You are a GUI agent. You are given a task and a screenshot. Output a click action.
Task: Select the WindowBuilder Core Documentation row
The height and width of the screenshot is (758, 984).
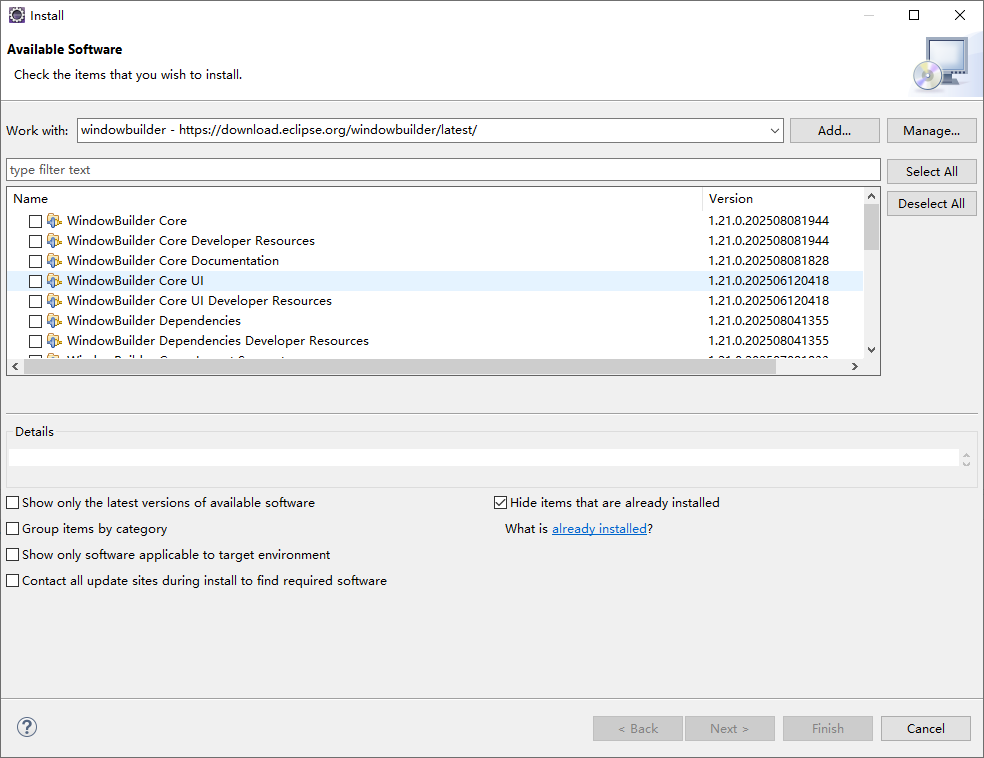coord(436,261)
